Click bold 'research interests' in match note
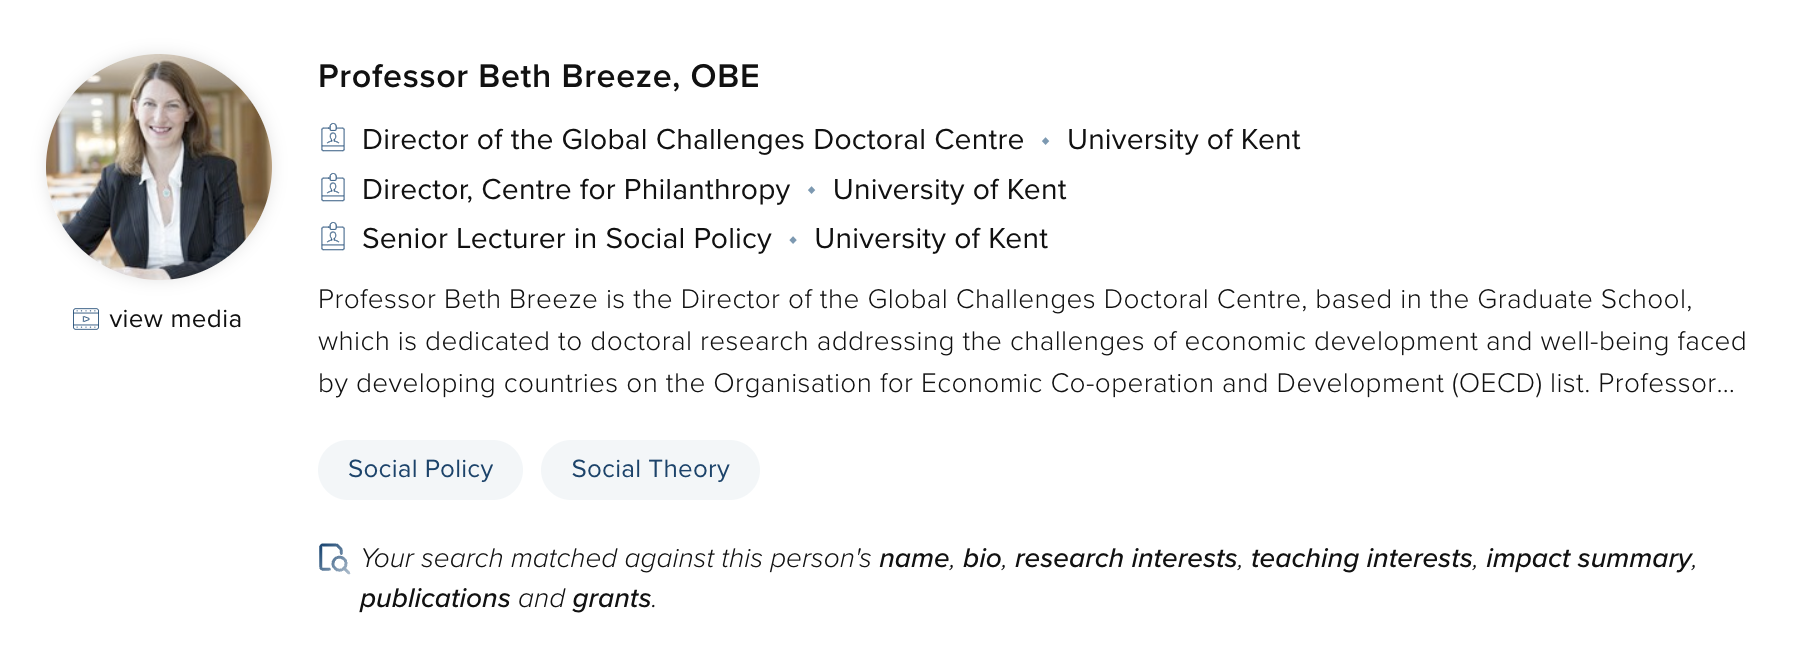 point(1125,558)
